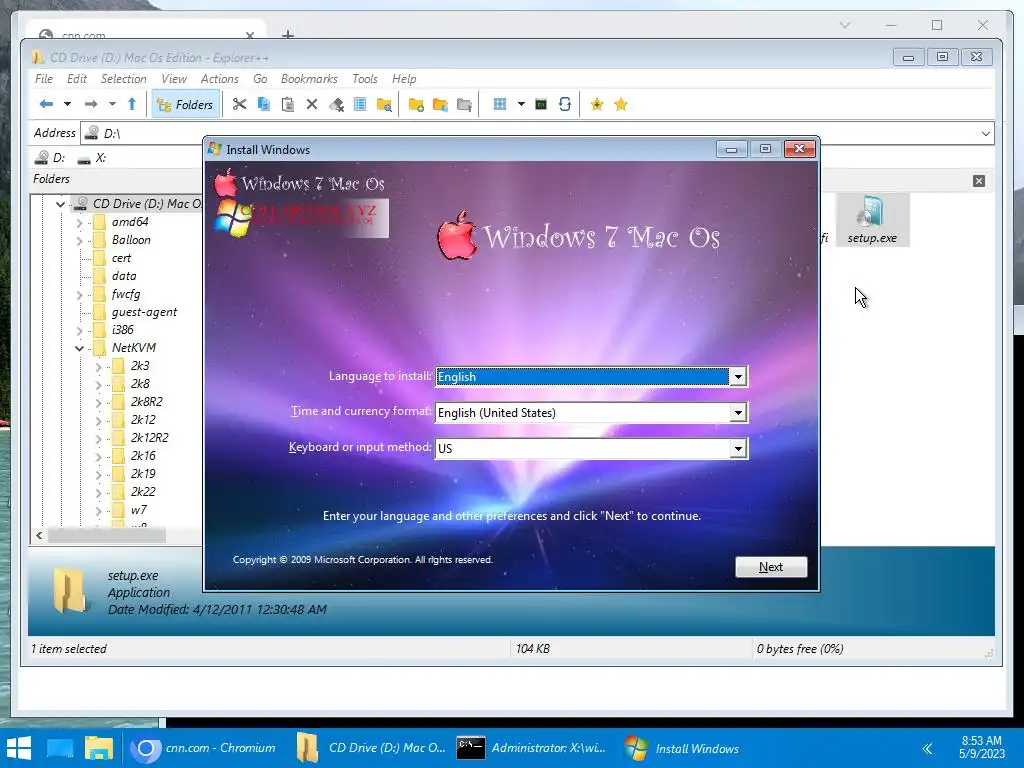The height and width of the screenshot is (768, 1024).
Task: Open a new tab in Chromium
Action: click(288, 34)
